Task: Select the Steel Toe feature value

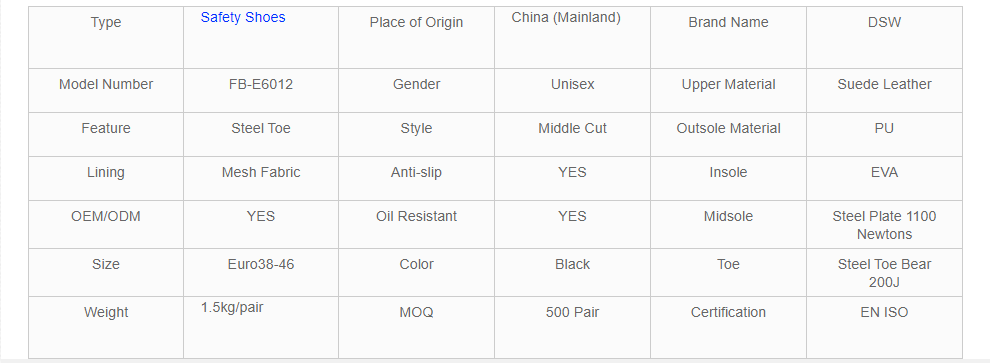Action: click(x=261, y=129)
